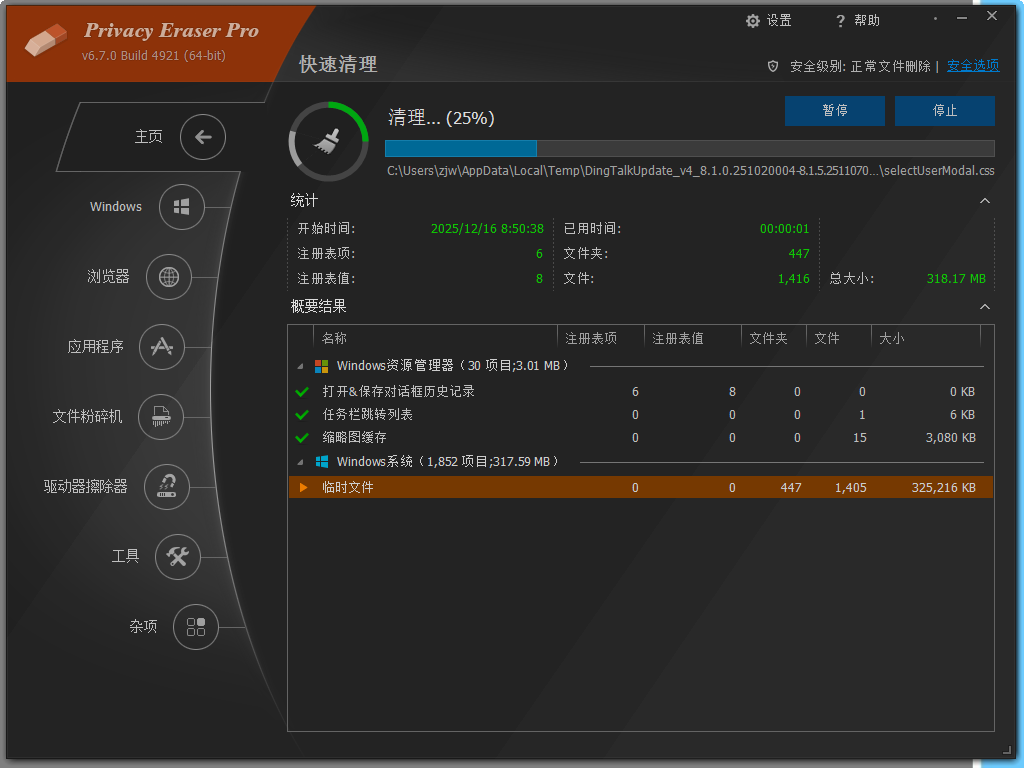Screen dimensions: 1024x768
Task: Select the 浏览器 menu label
Action: pyautogui.click(x=108, y=276)
